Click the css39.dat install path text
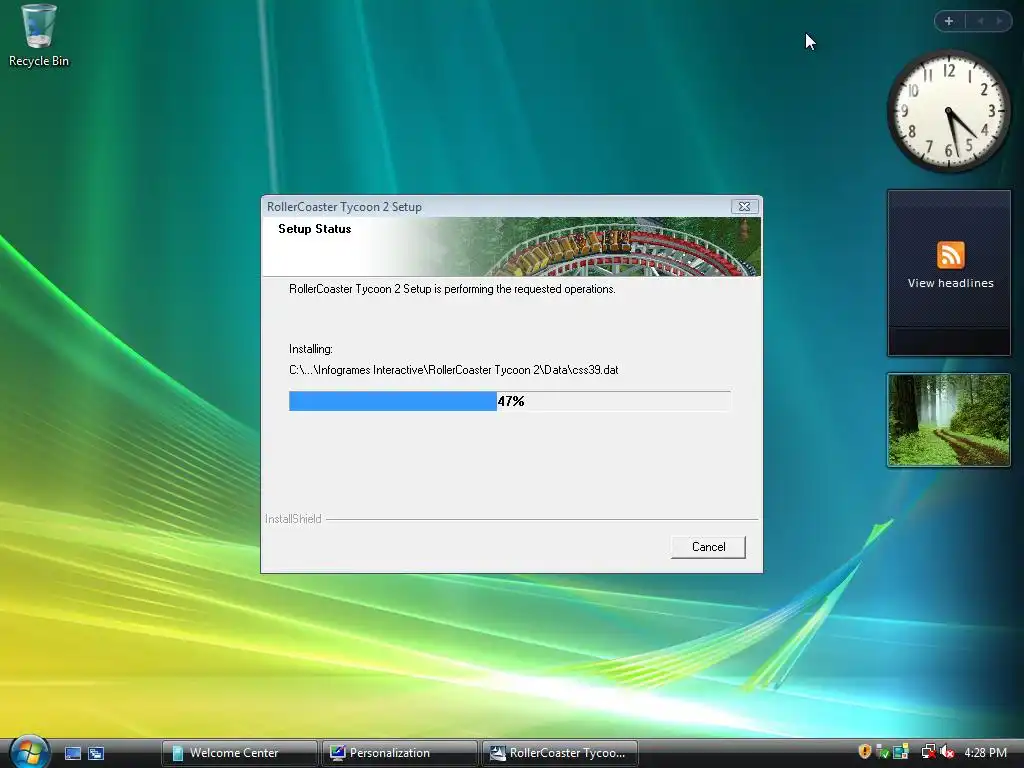 453,370
